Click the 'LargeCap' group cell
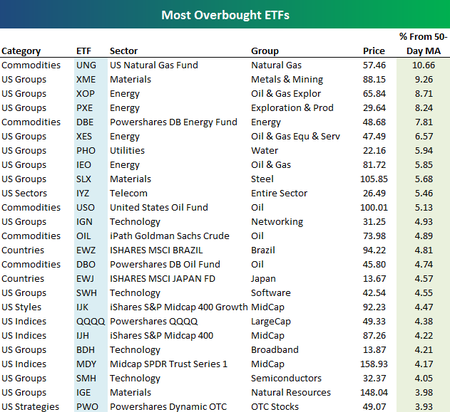Image resolution: width=450 pixels, height=412 pixels. tap(271, 322)
